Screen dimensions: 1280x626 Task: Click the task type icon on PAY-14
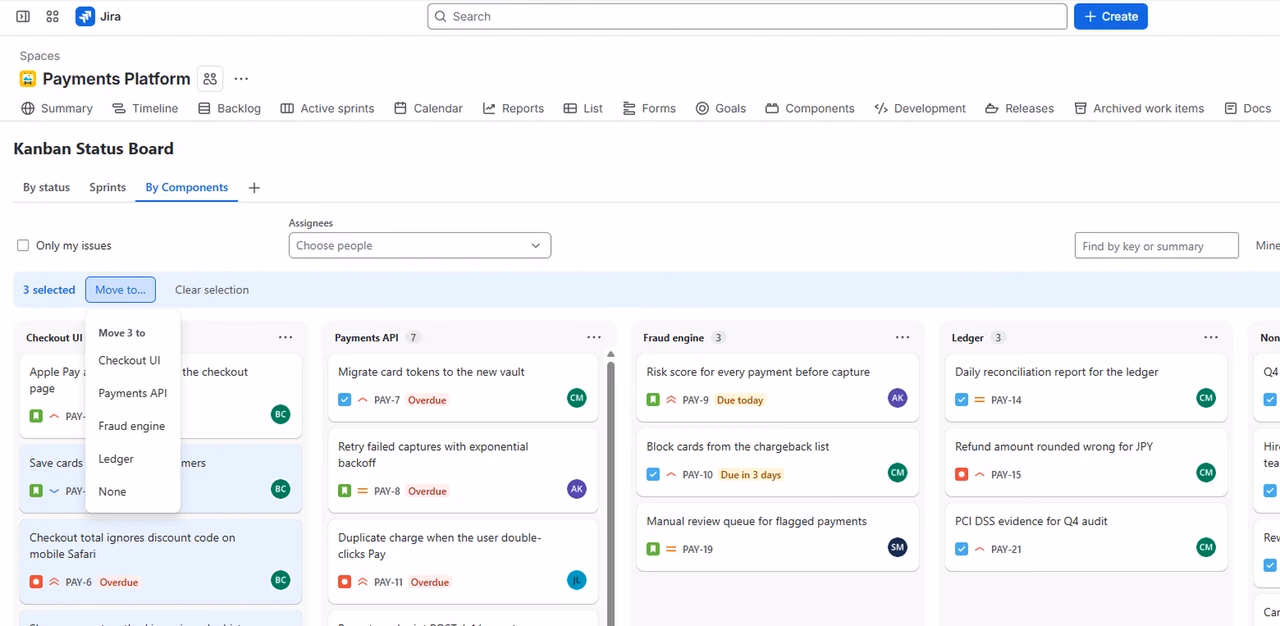962,400
